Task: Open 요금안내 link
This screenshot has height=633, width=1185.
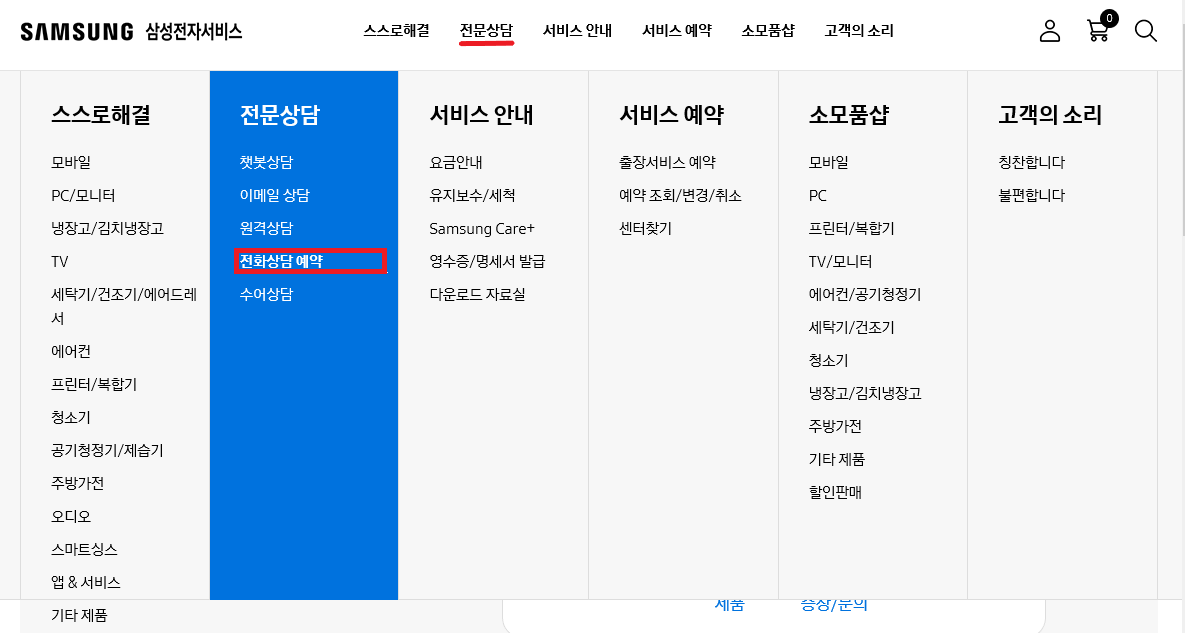Action: [456, 162]
